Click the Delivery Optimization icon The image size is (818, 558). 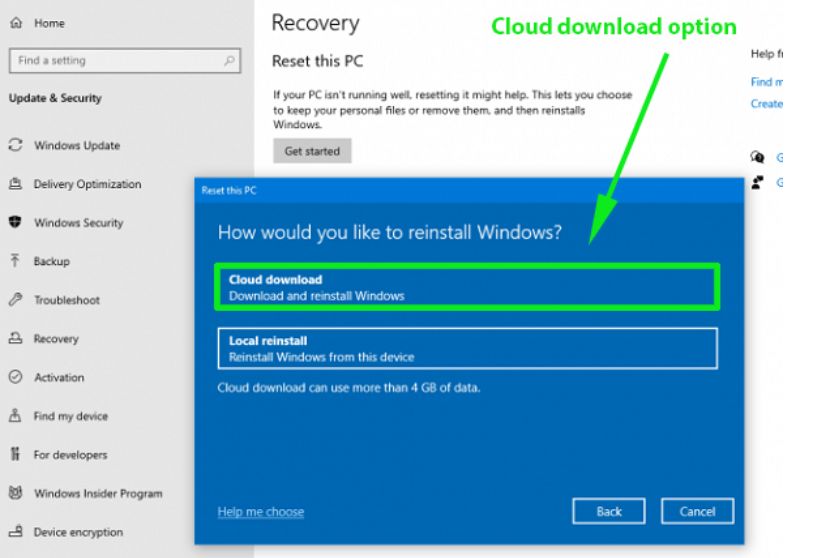pos(16,184)
